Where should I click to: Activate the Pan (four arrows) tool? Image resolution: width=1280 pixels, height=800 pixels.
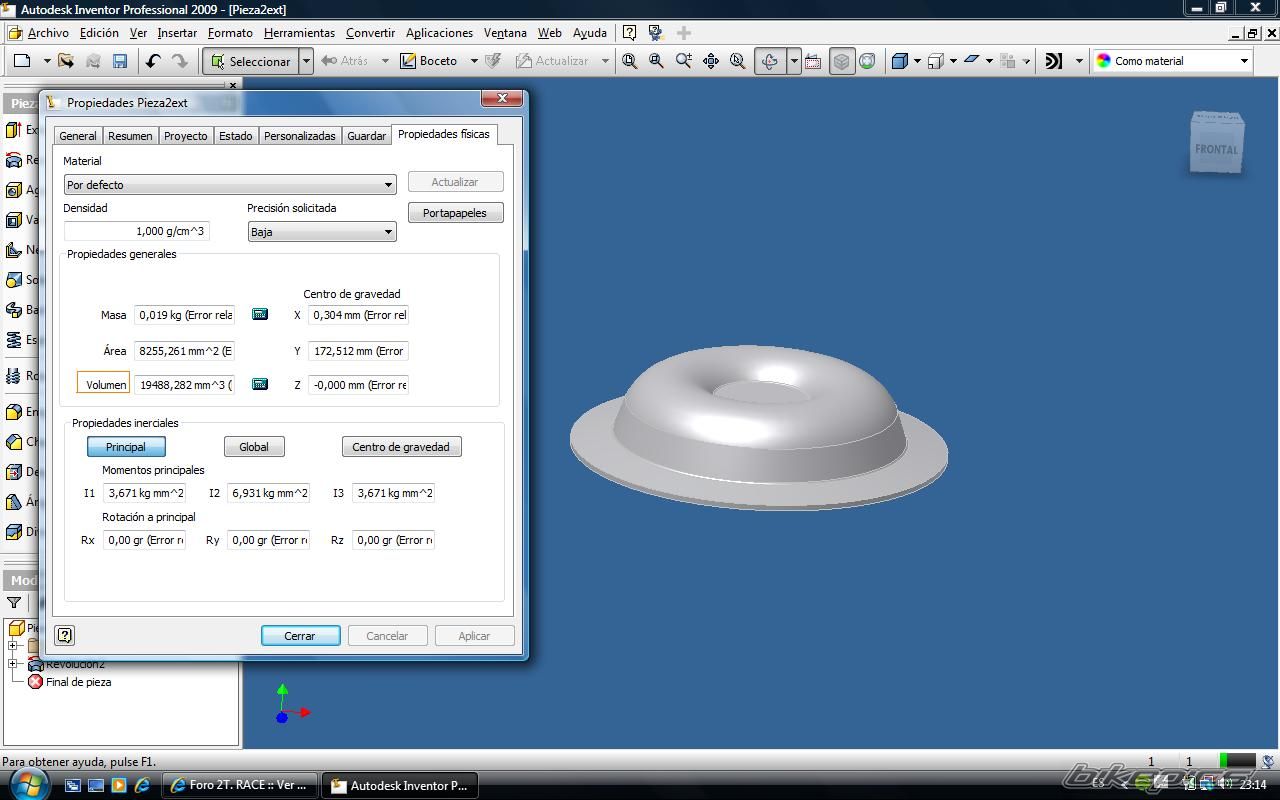coord(711,61)
